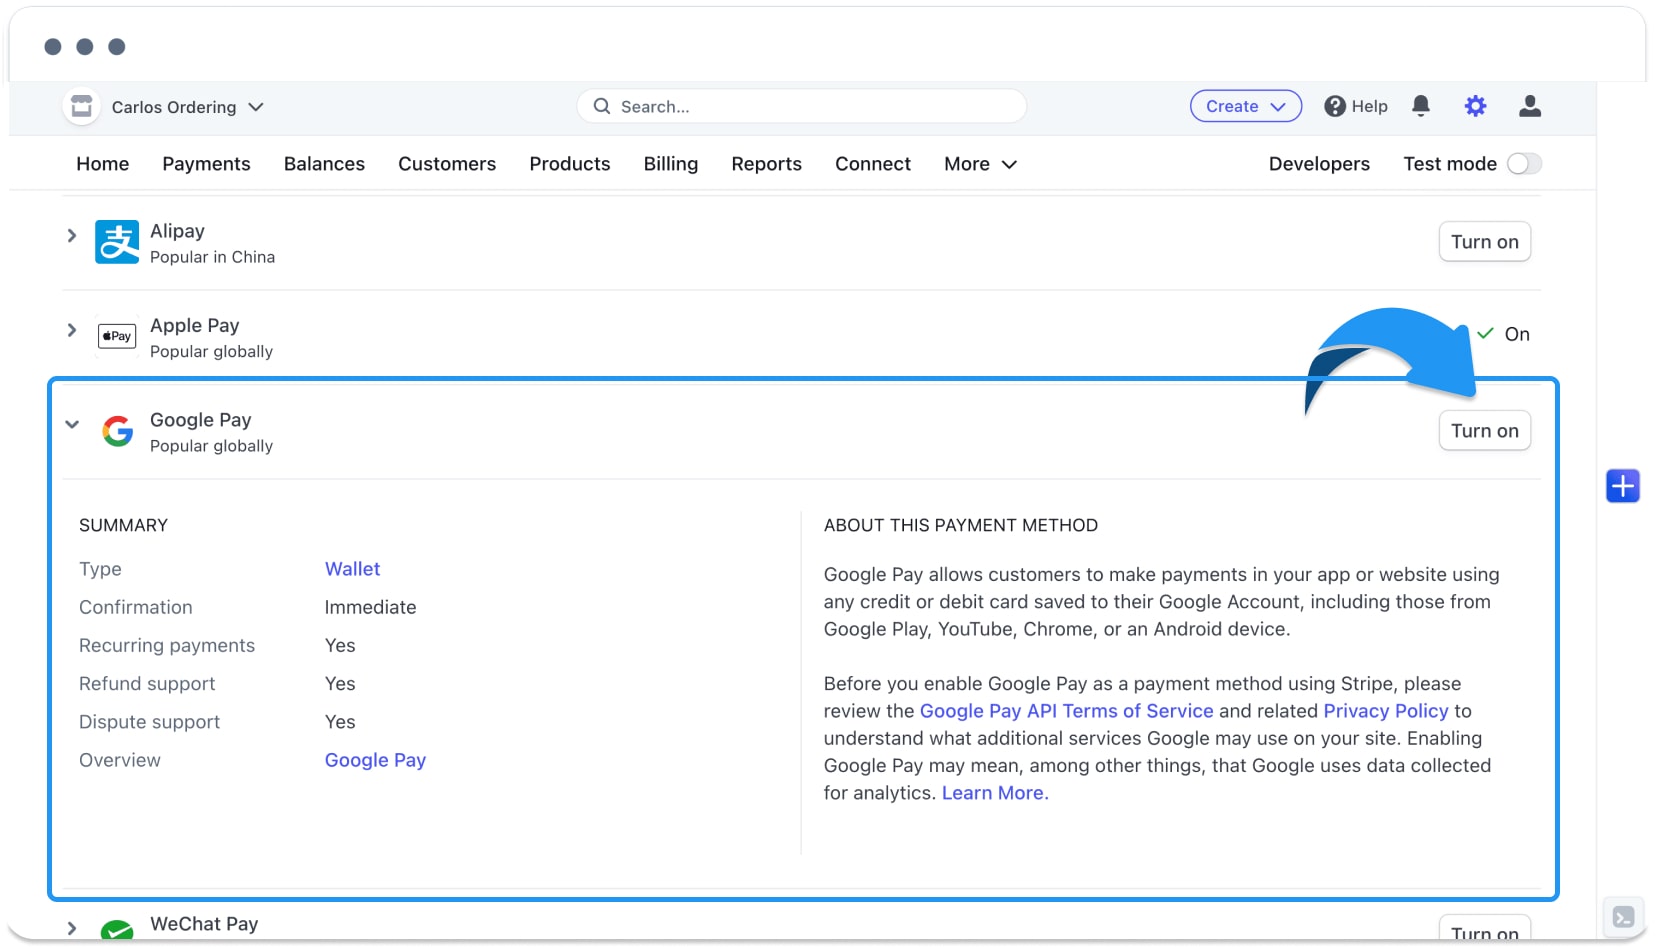Open settings via the gear icon
Screen dimensions: 1656x947
1475,106
